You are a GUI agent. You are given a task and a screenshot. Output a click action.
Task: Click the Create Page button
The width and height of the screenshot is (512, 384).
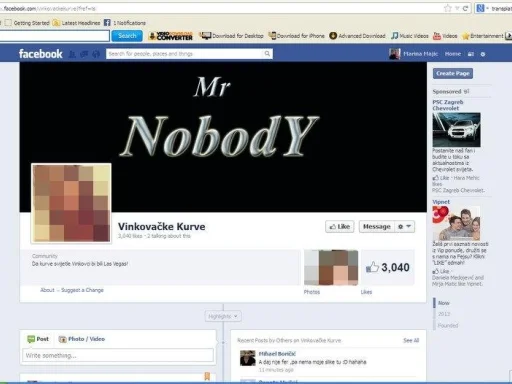453,73
